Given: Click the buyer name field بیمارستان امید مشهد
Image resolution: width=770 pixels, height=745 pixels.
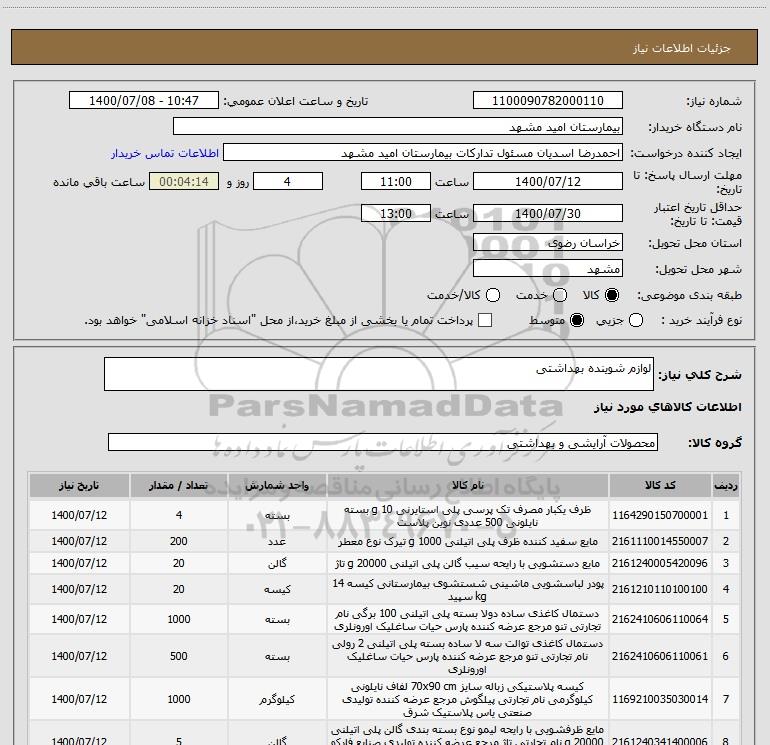Looking at the screenshot, I should [398, 127].
